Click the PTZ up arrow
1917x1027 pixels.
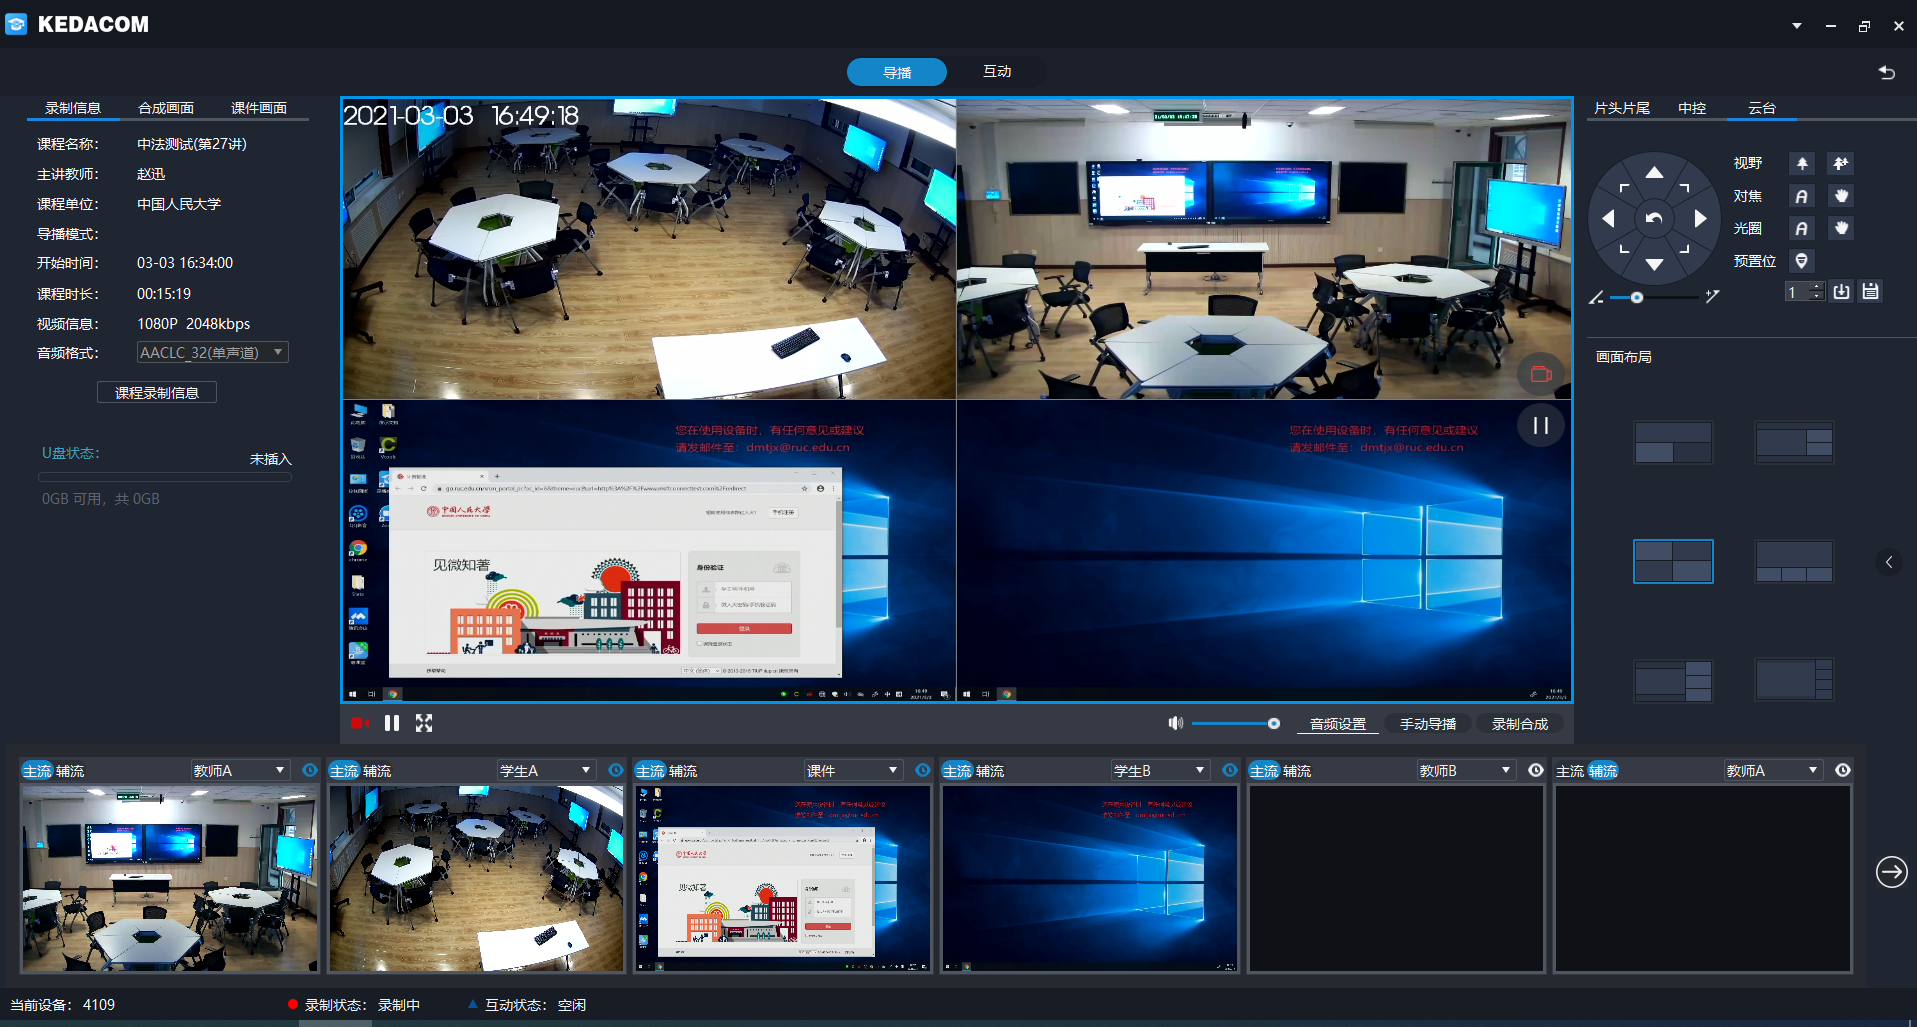1654,173
